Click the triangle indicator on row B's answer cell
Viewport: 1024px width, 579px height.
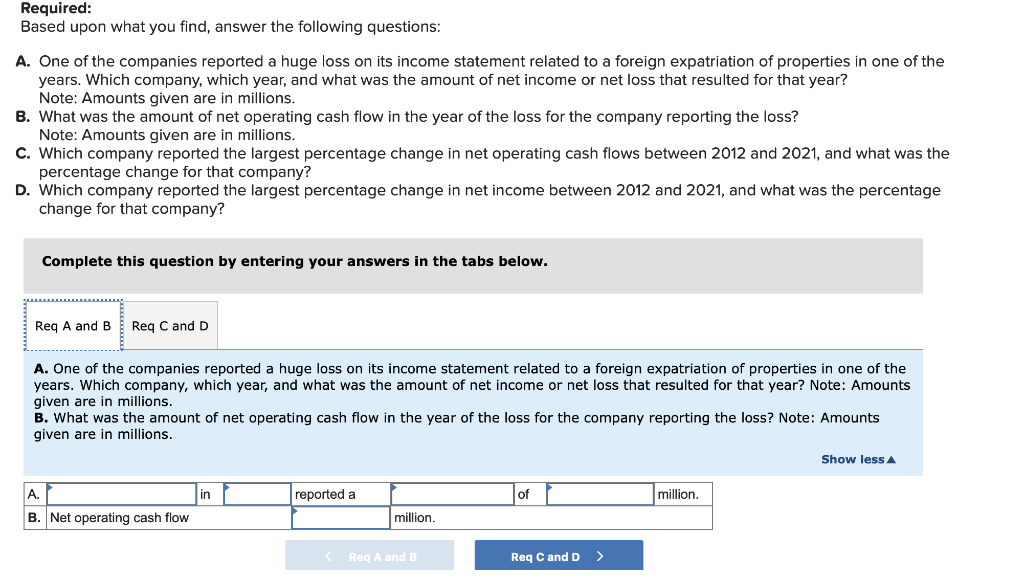[295, 511]
